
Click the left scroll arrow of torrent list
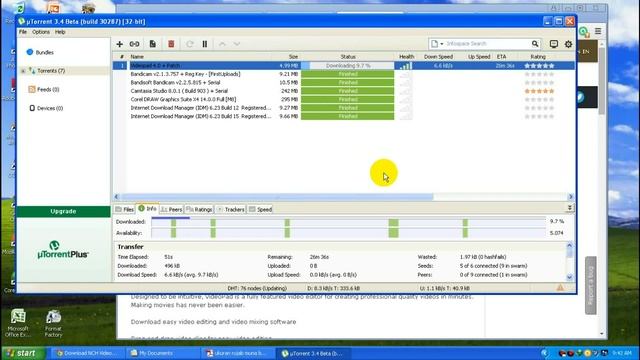click(117, 197)
